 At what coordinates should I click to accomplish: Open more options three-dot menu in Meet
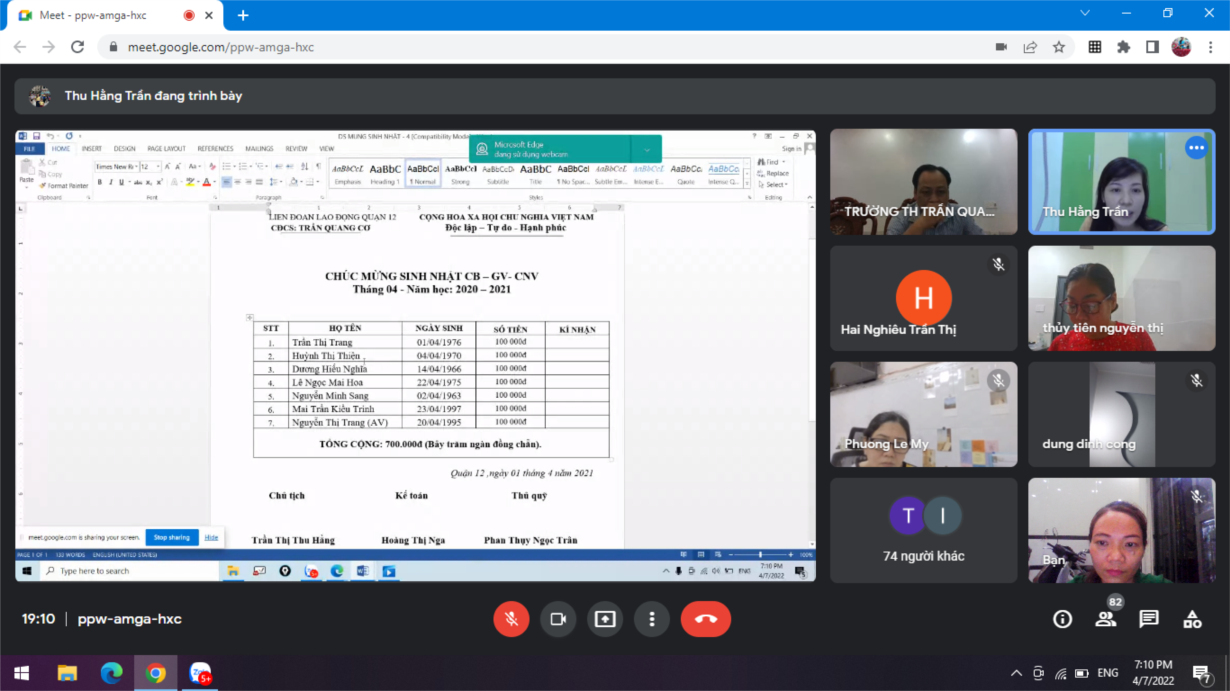point(652,619)
